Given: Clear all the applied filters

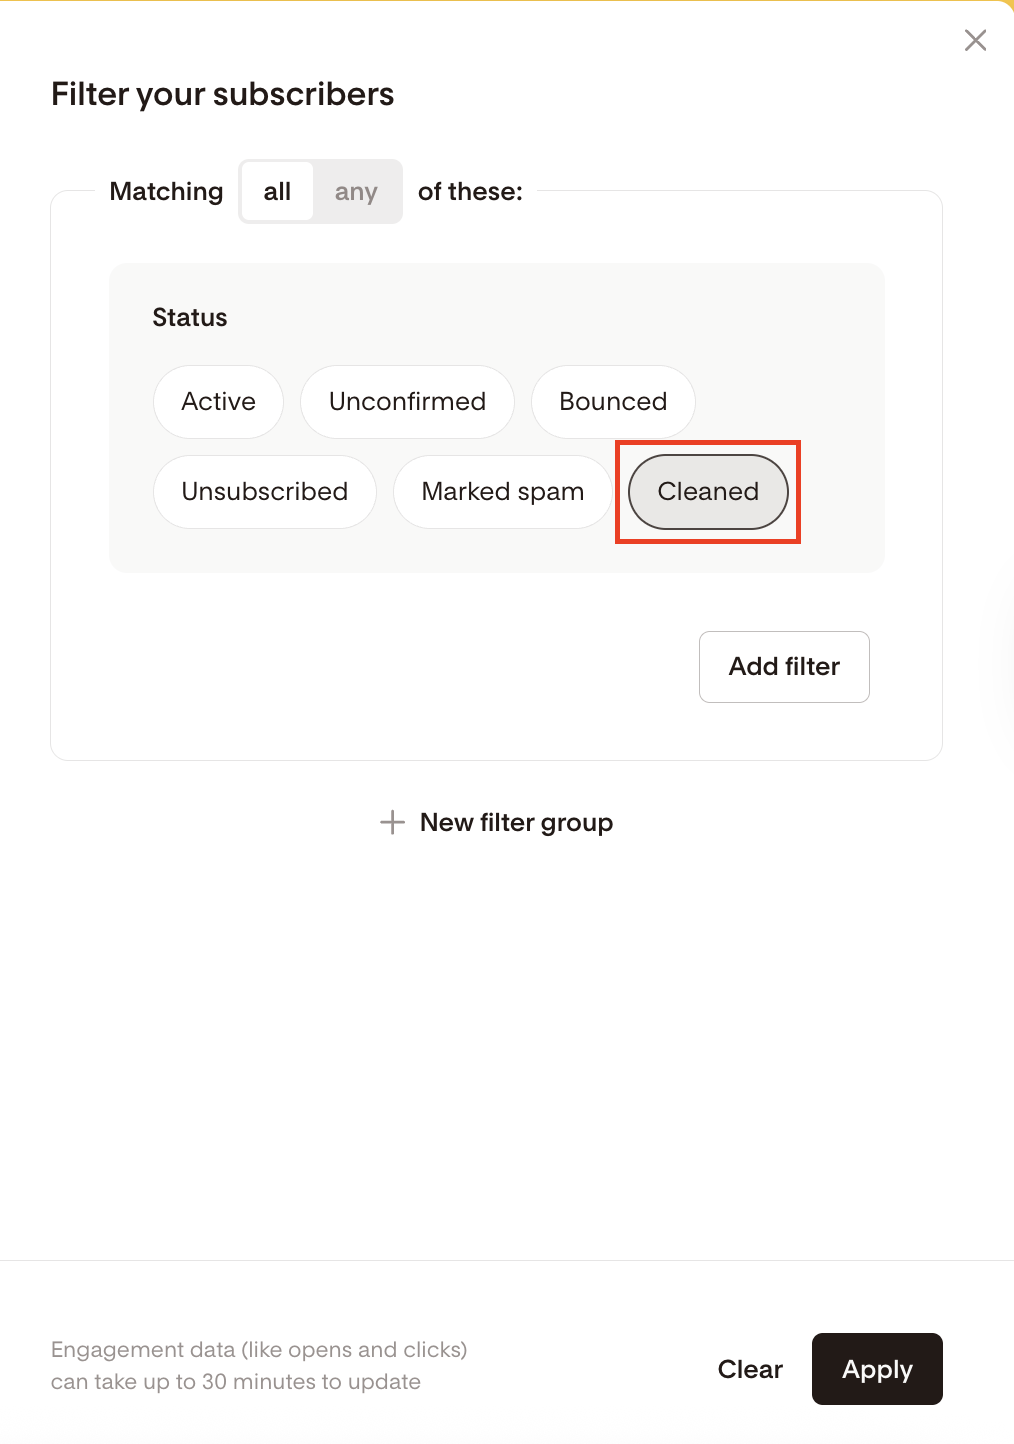Looking at the screenshot, I should 750,1369.
